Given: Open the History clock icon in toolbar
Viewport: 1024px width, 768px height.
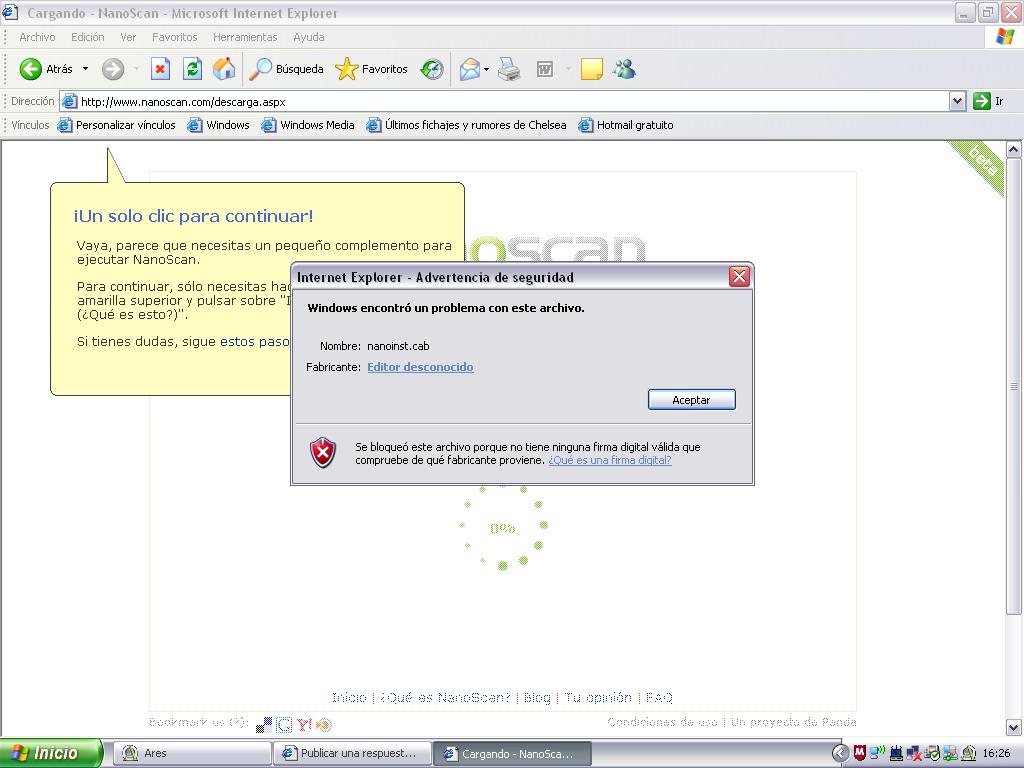Looking at the screenshot, I should point(432,69).
